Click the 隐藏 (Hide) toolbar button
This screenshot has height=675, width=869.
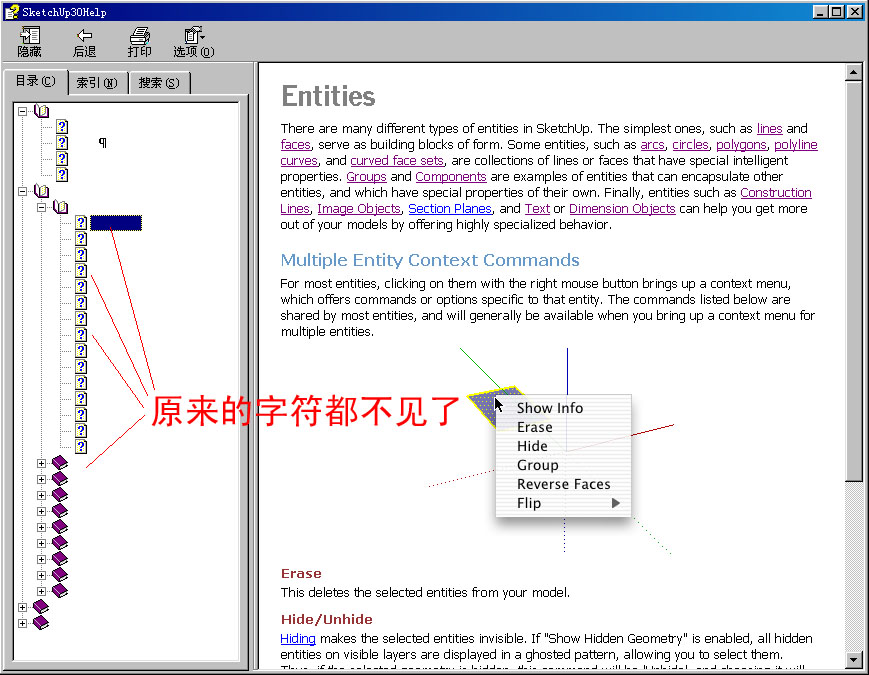coord(29,43)
